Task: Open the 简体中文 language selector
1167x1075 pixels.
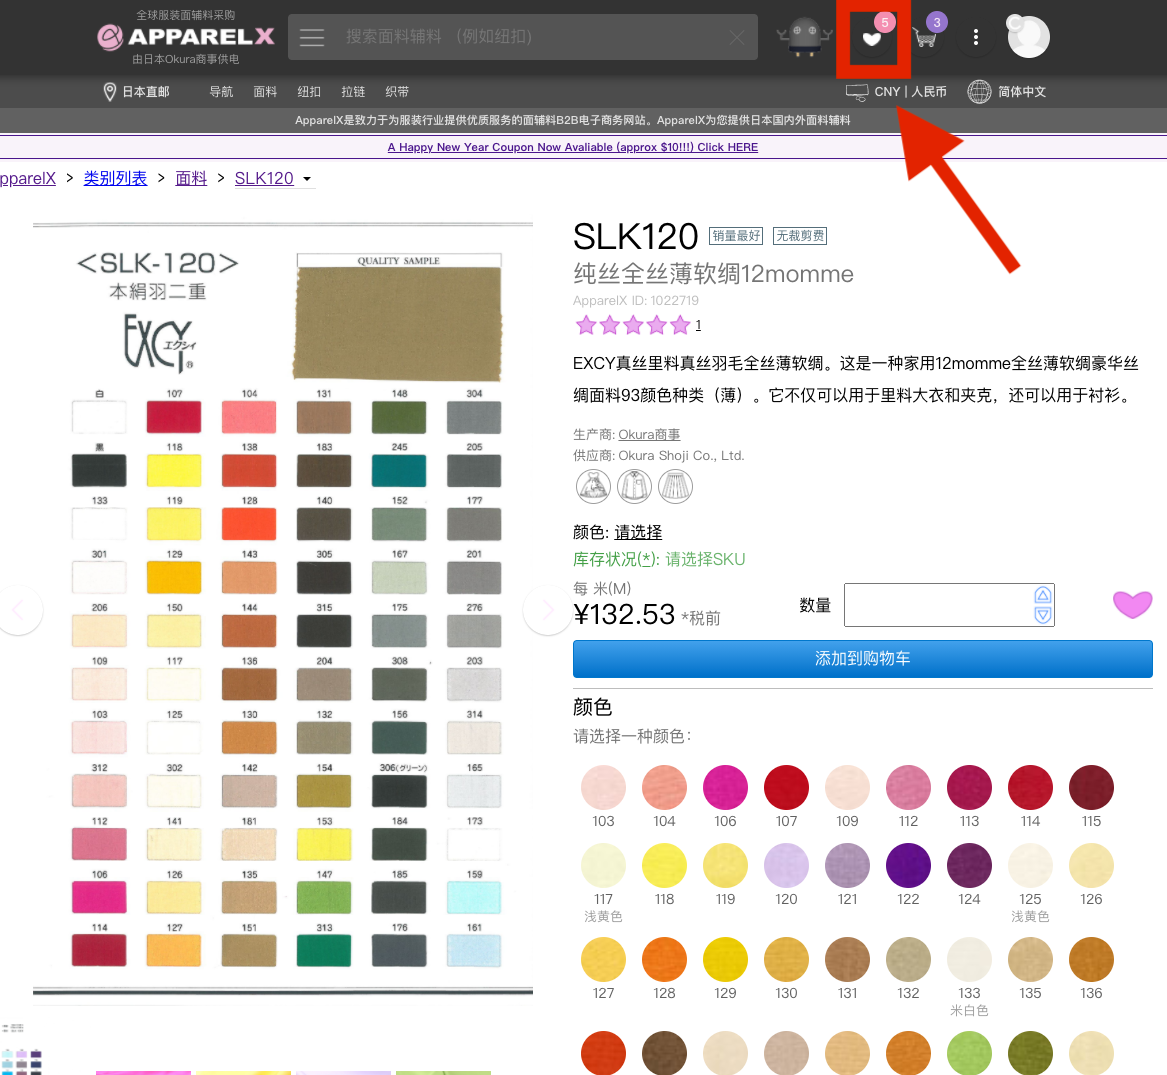Action: pyautogui.click(x=1007, y=92)
